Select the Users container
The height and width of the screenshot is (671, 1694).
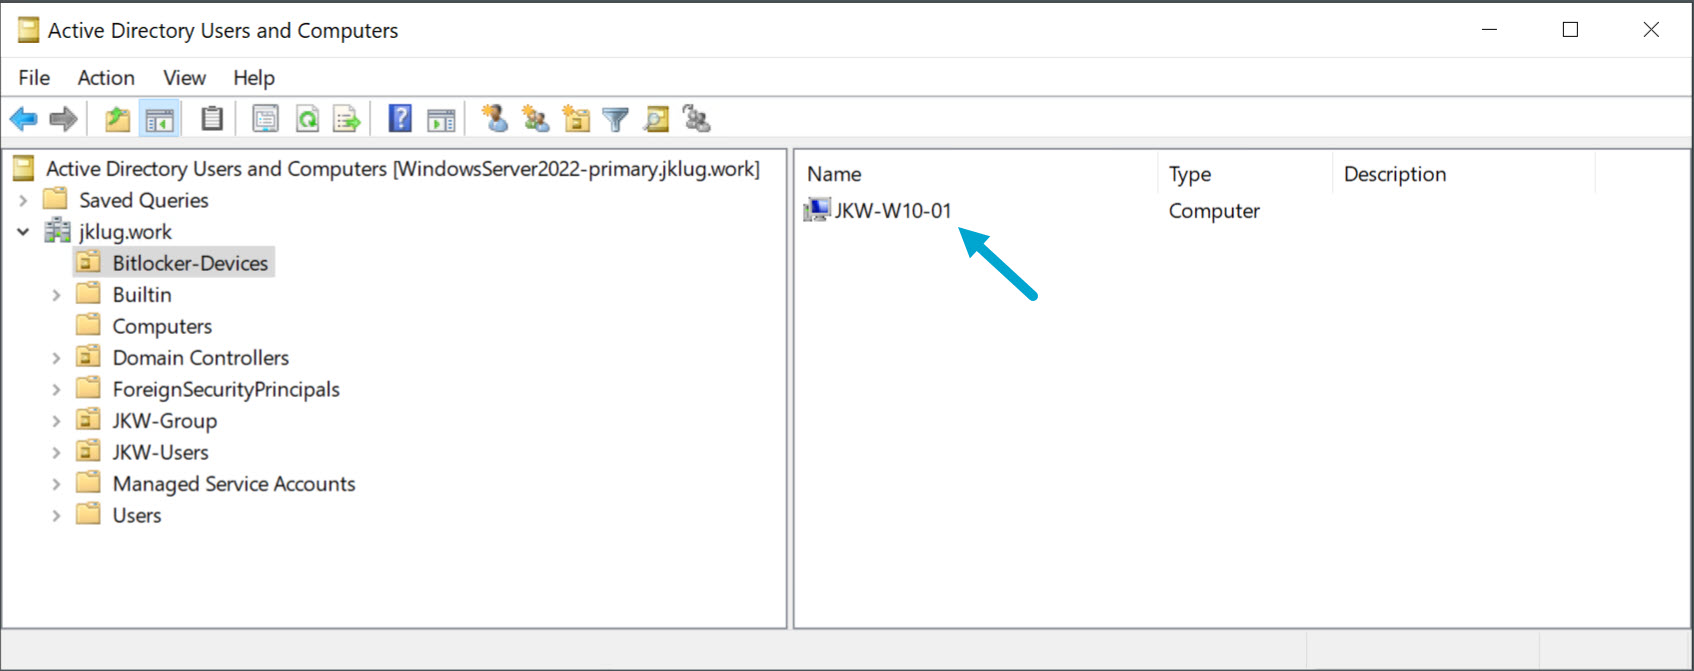tap(137, 516)
